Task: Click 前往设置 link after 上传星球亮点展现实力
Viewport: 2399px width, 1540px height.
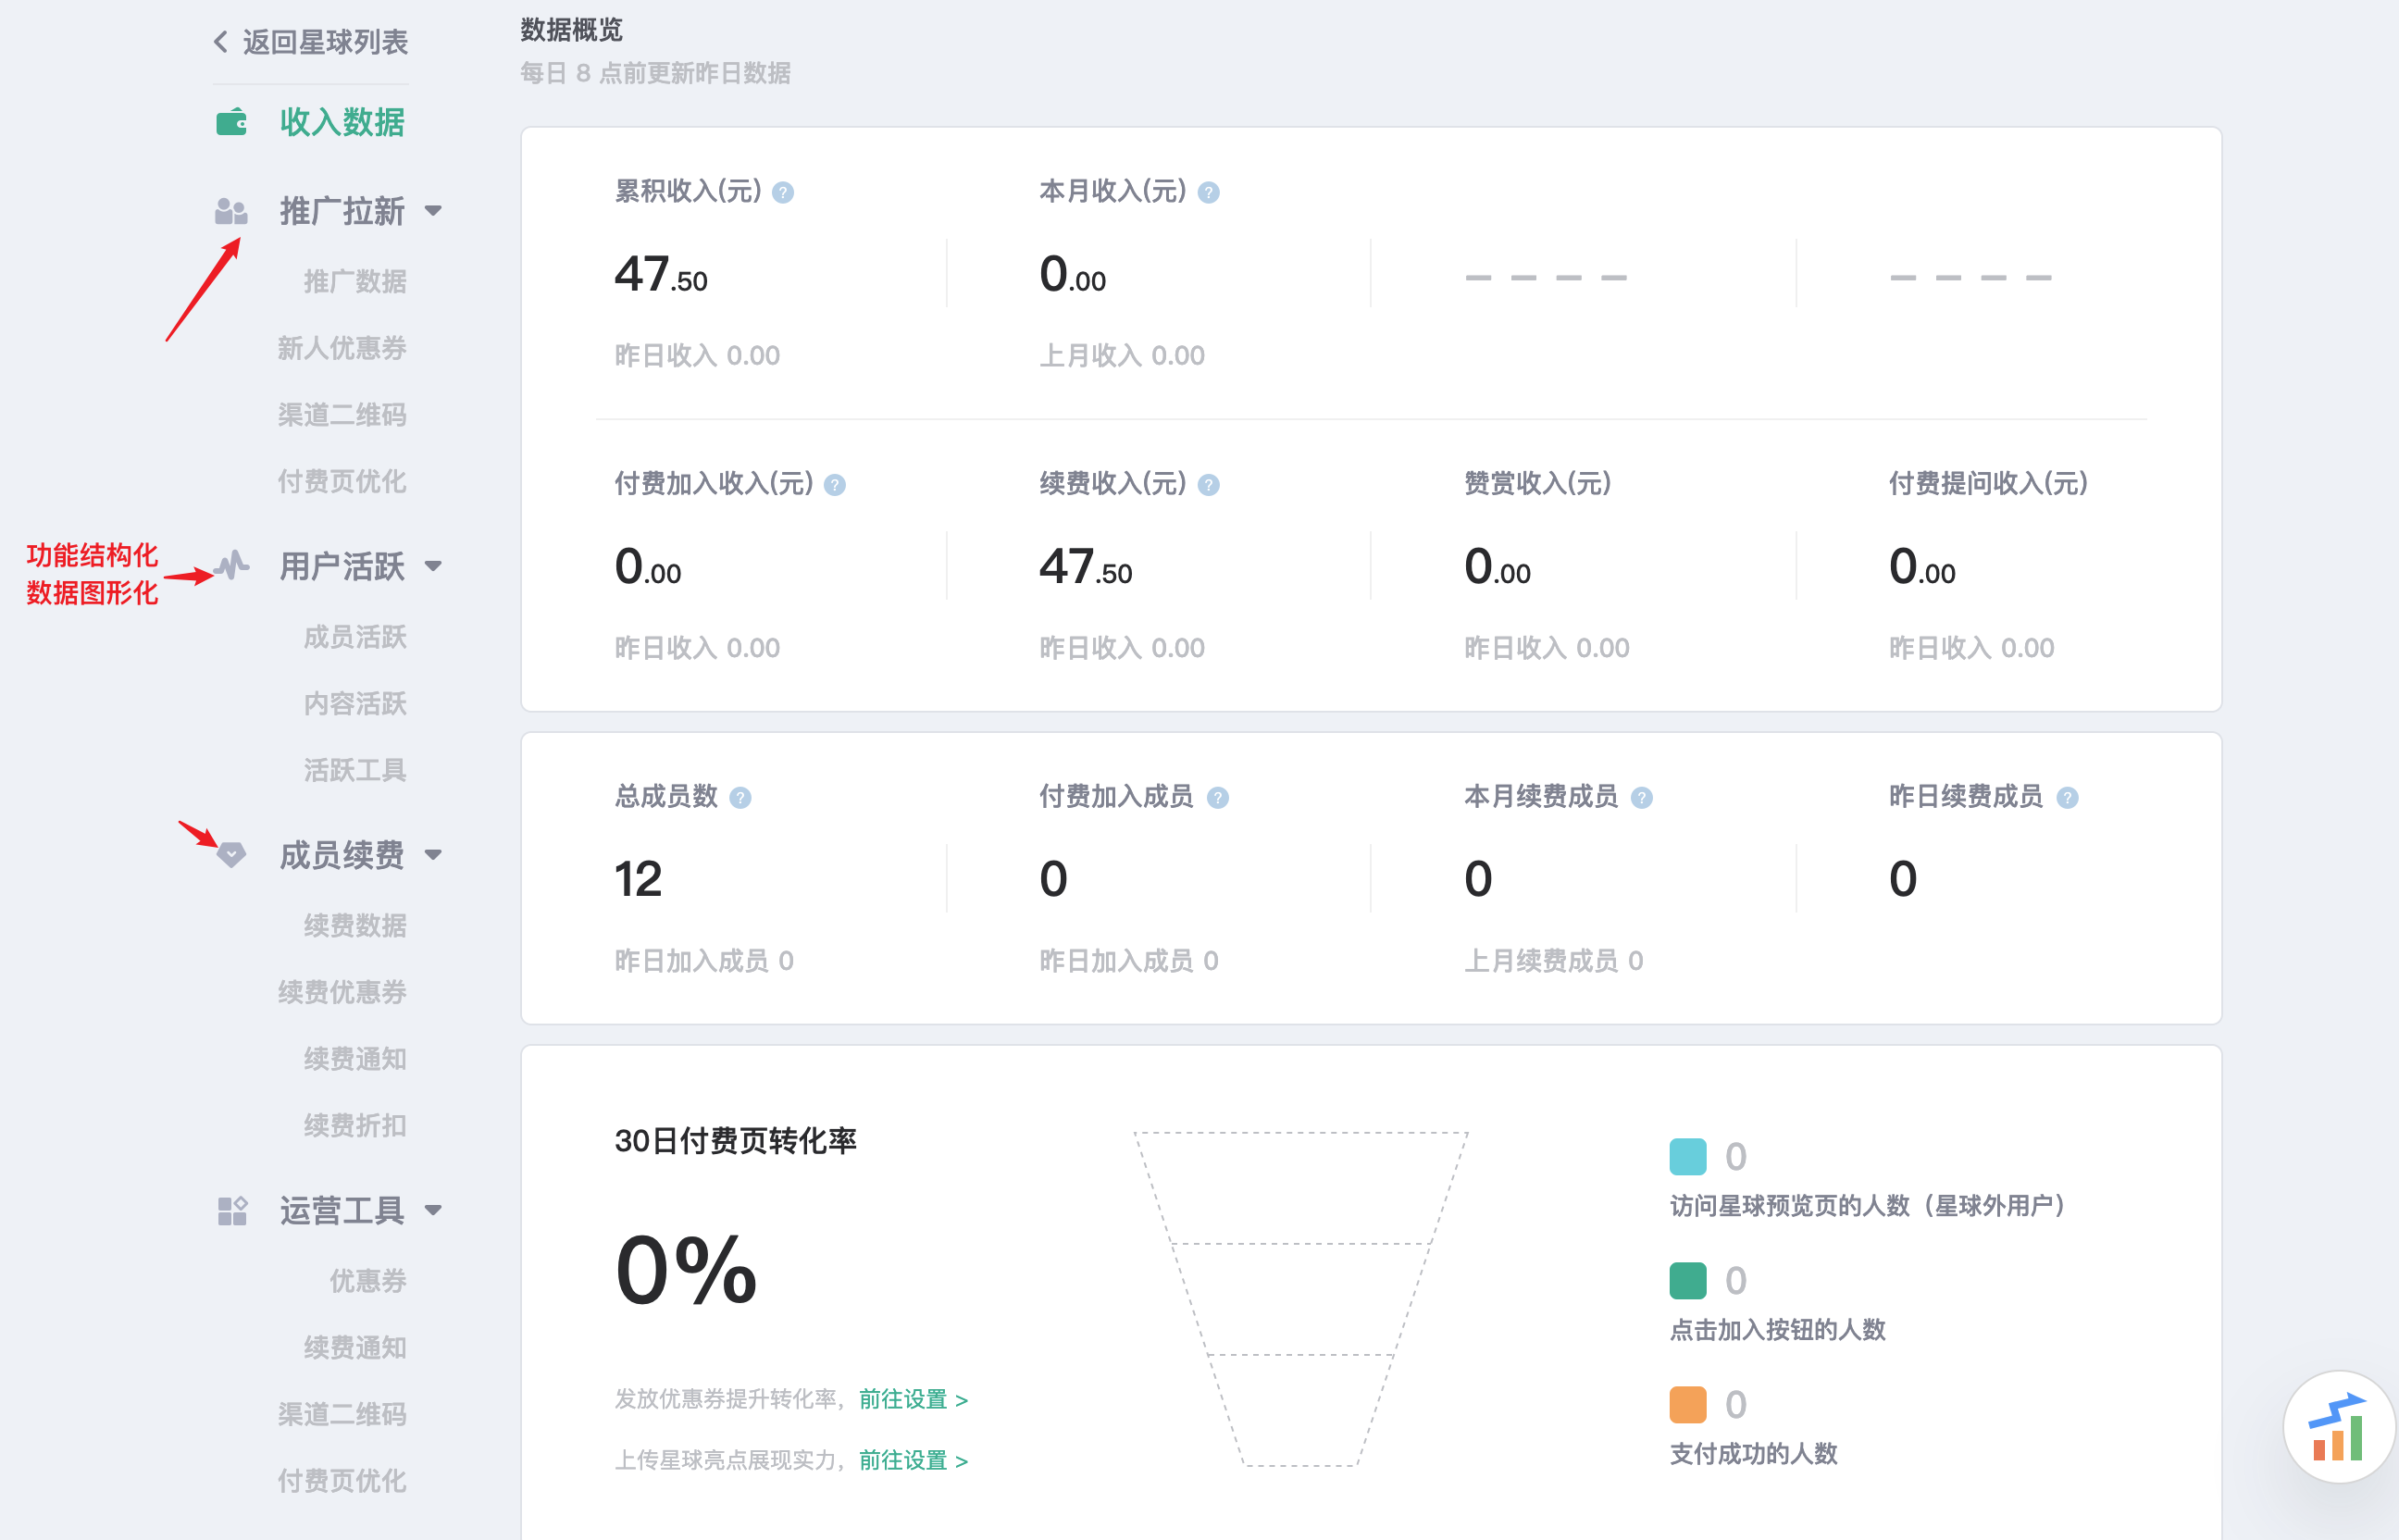Action: (x=913, y=1460)
